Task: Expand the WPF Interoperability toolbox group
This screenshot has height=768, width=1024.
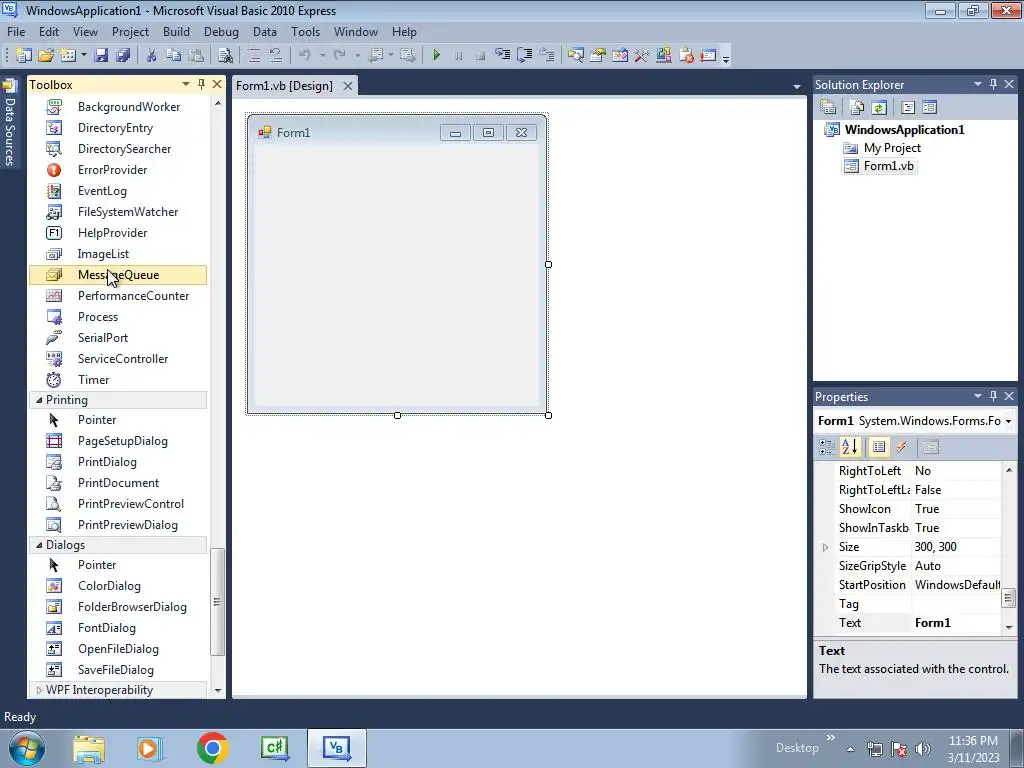Action: 39,690
